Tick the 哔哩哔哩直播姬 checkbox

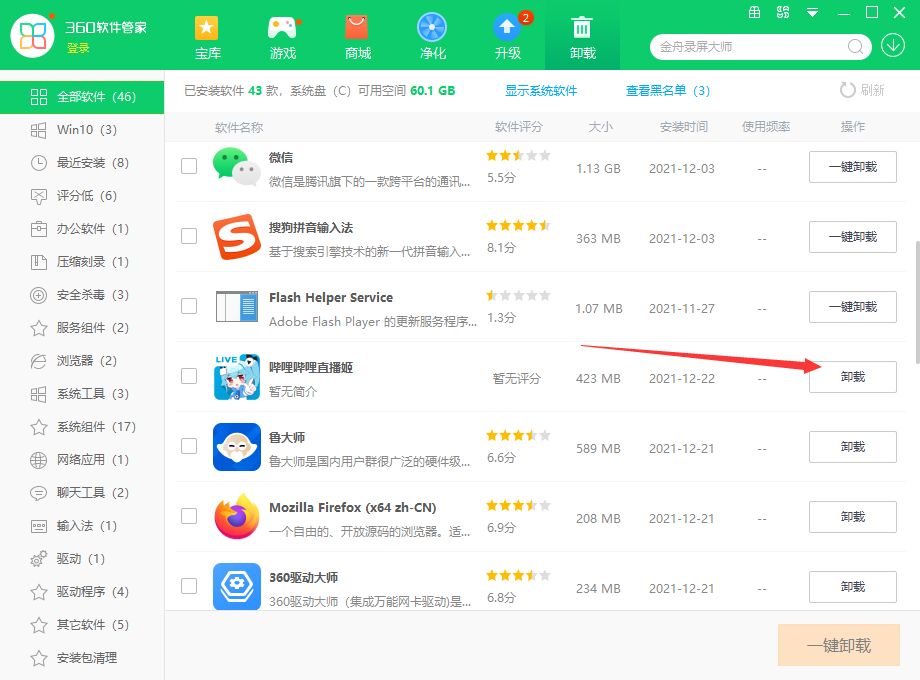(x=189, y=375)
